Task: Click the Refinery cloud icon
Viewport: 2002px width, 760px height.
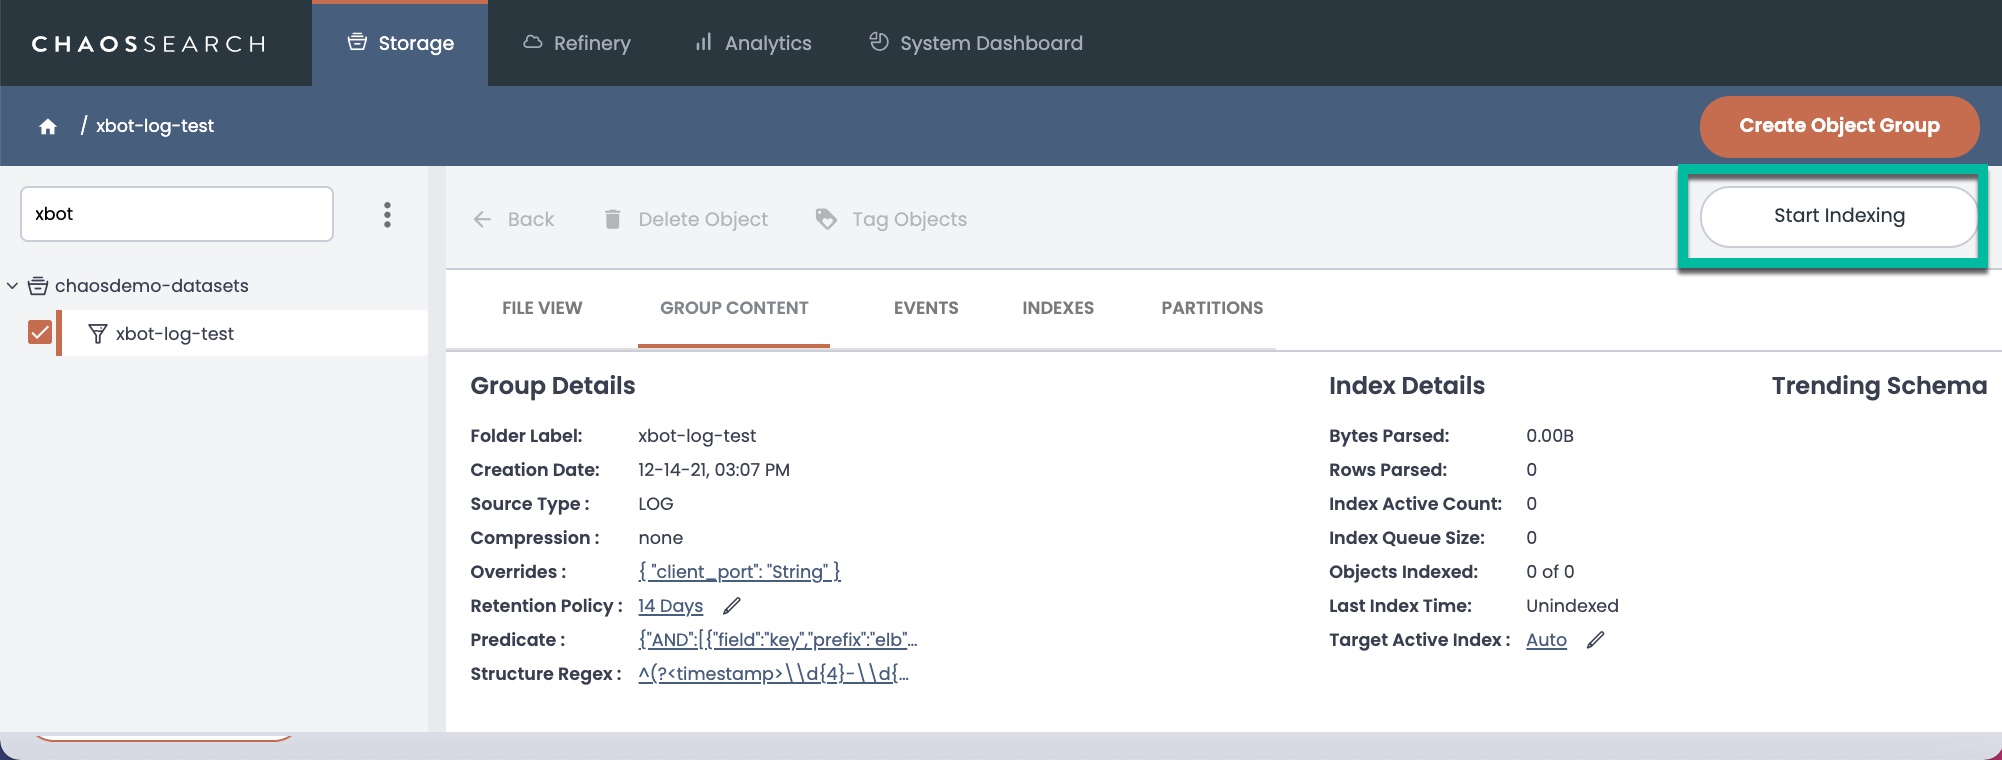Action: [533, 42]
